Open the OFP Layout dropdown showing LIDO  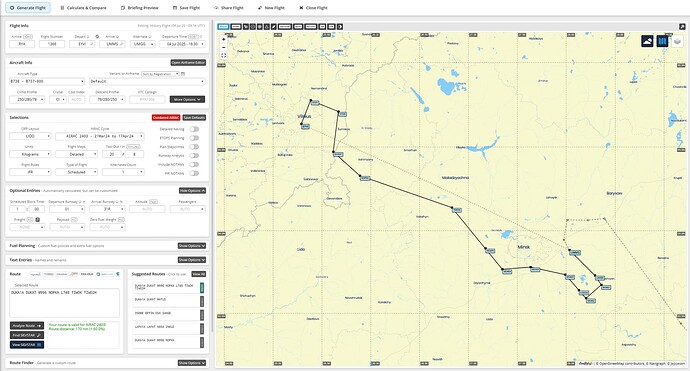pos(30,136)
